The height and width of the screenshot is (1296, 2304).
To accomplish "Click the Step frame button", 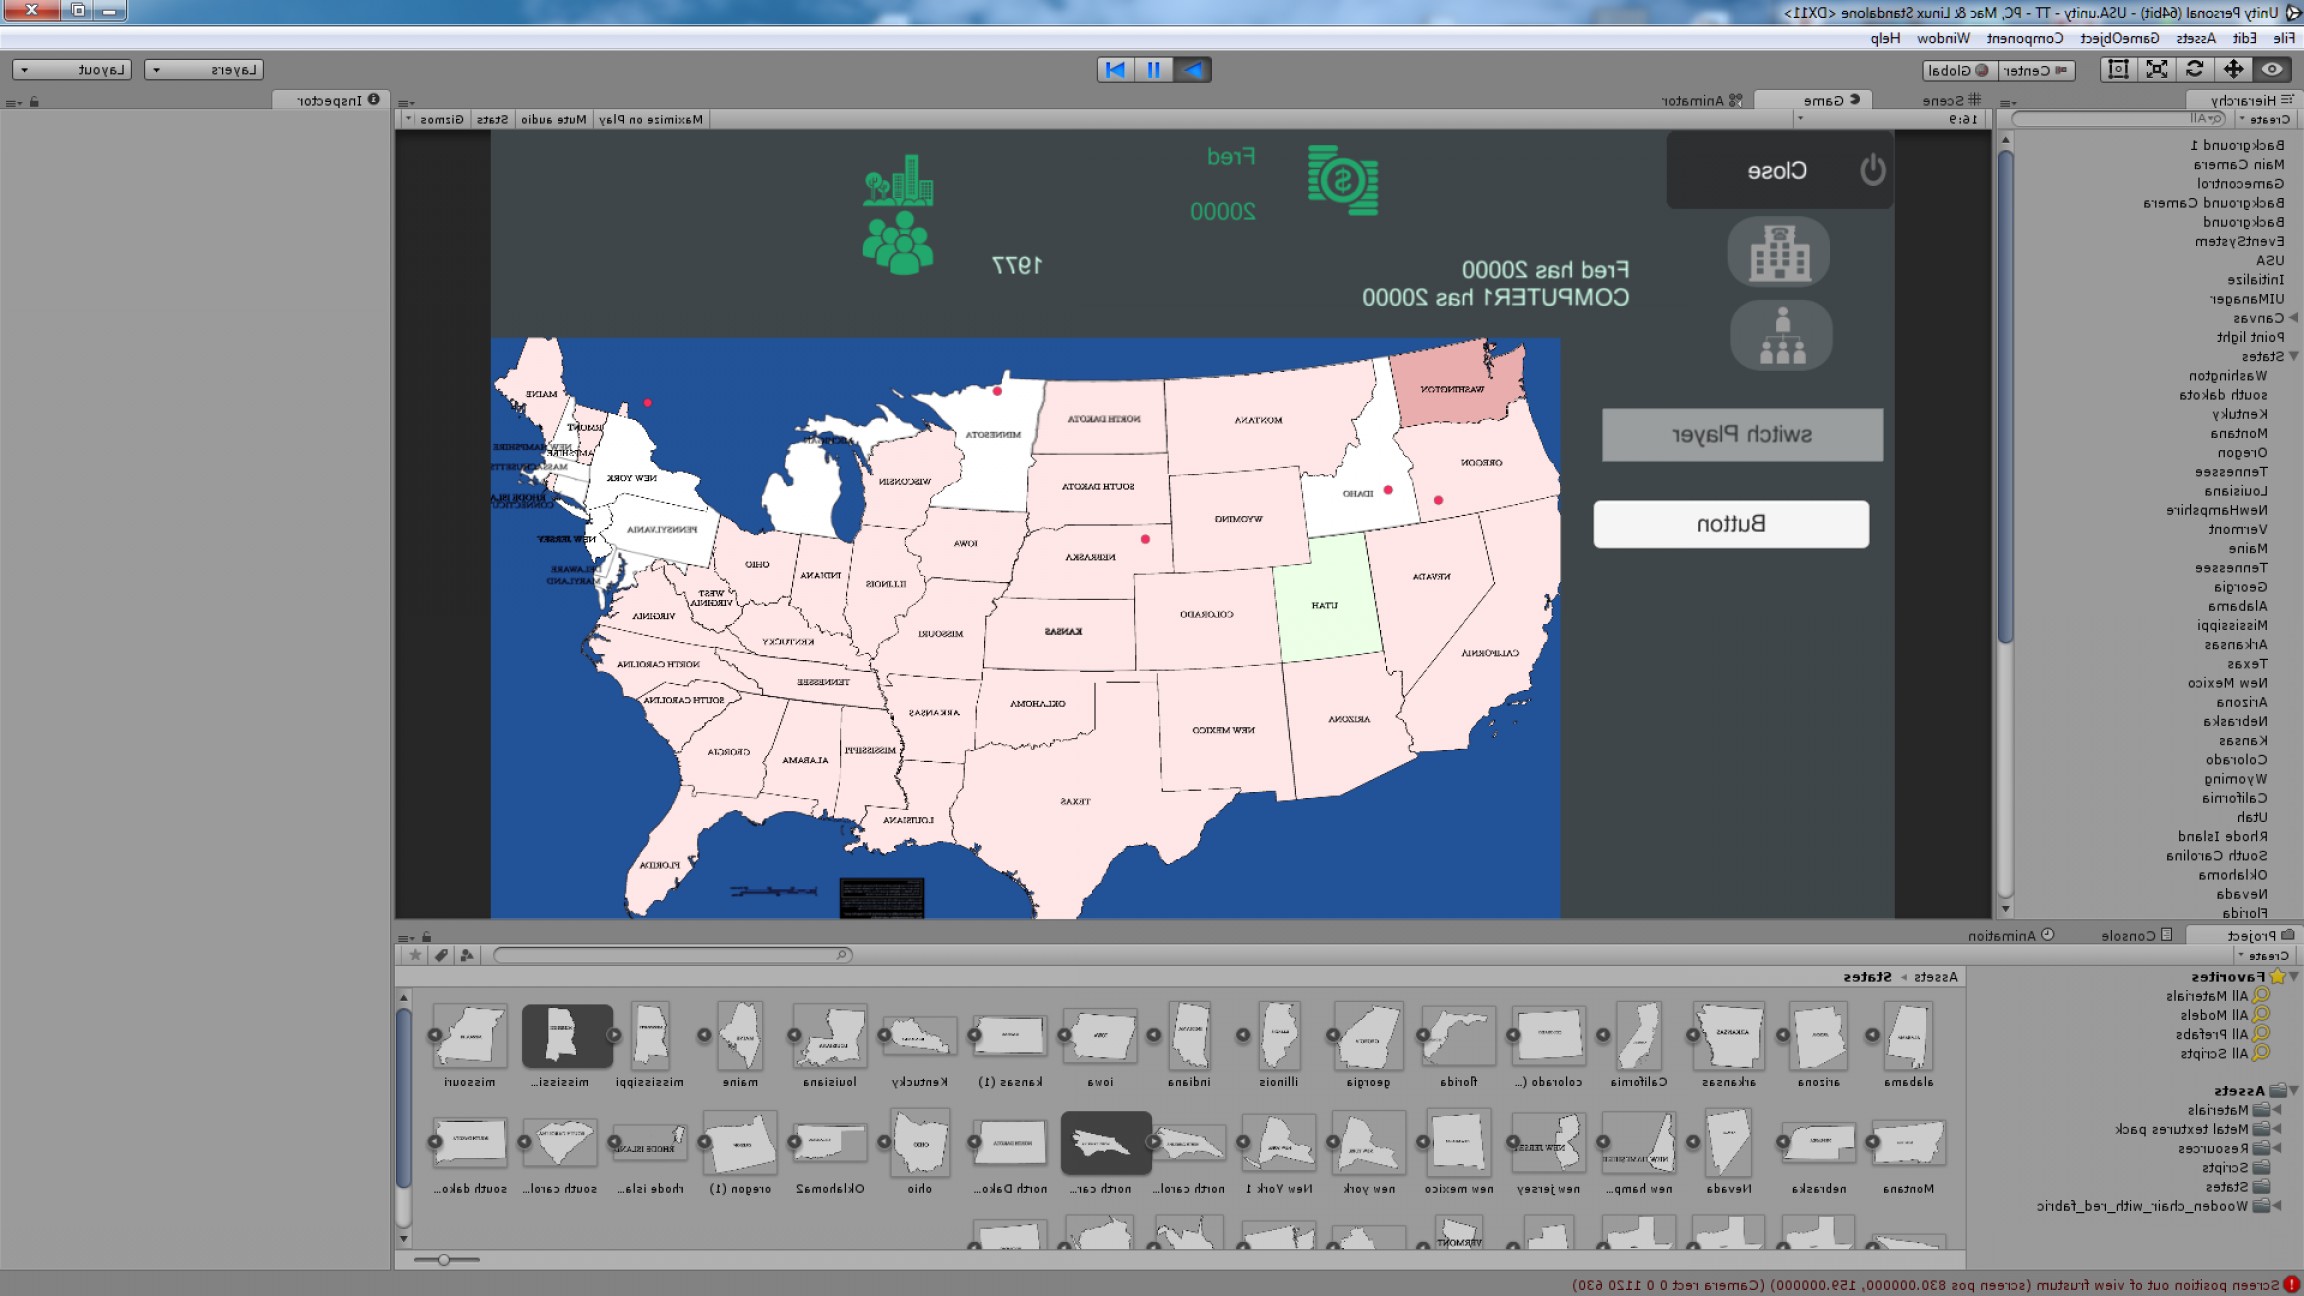I will (1116, 69).
